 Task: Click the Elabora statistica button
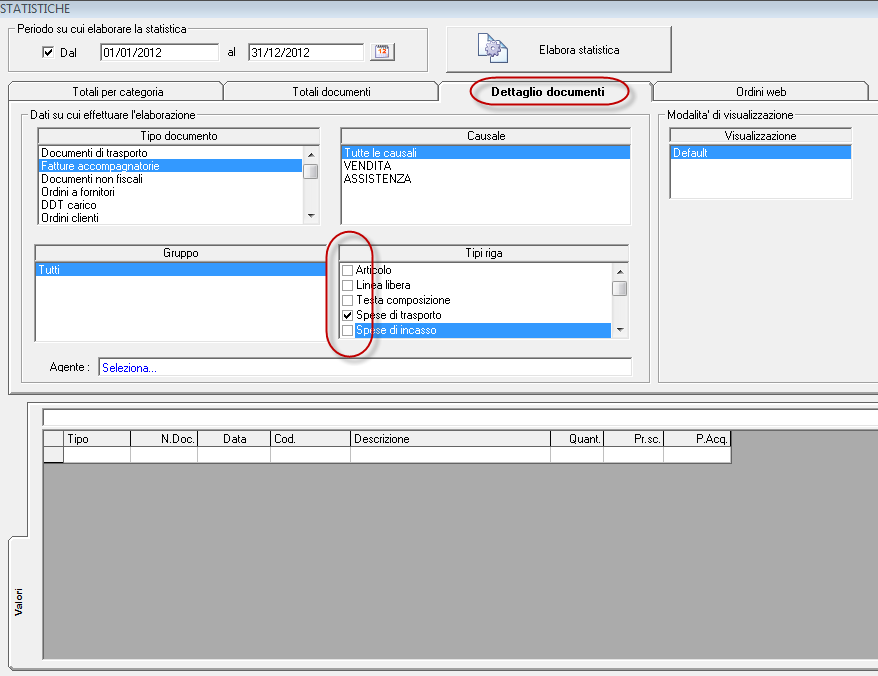coord(558,49)
